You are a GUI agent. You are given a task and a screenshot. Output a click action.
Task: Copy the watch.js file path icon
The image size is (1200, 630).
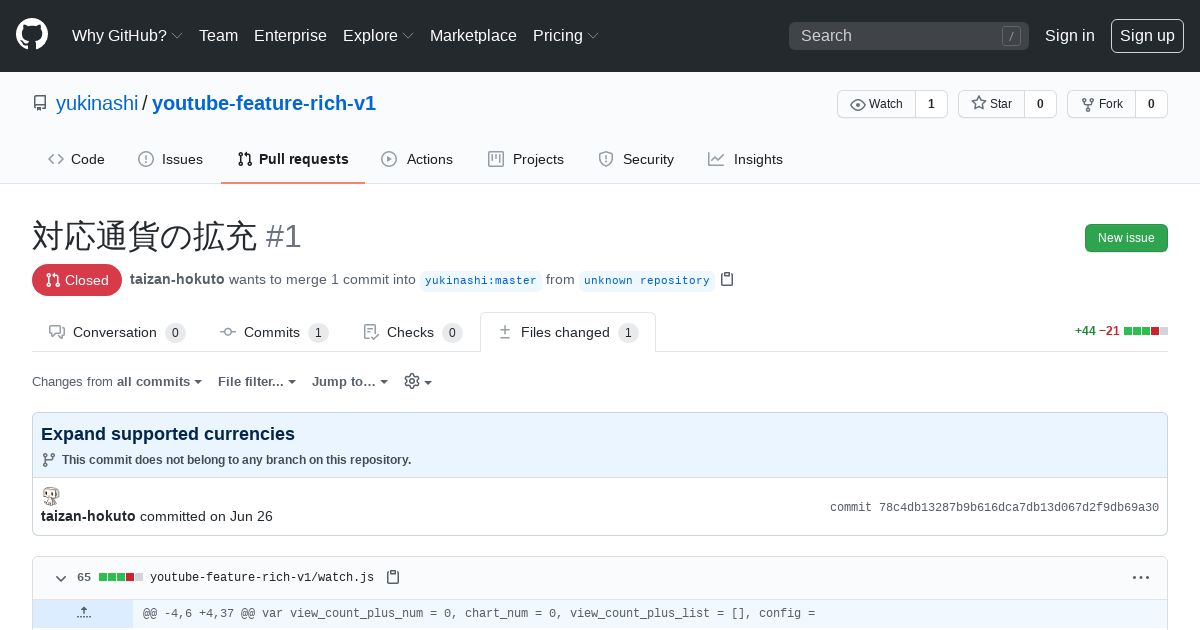393,577
